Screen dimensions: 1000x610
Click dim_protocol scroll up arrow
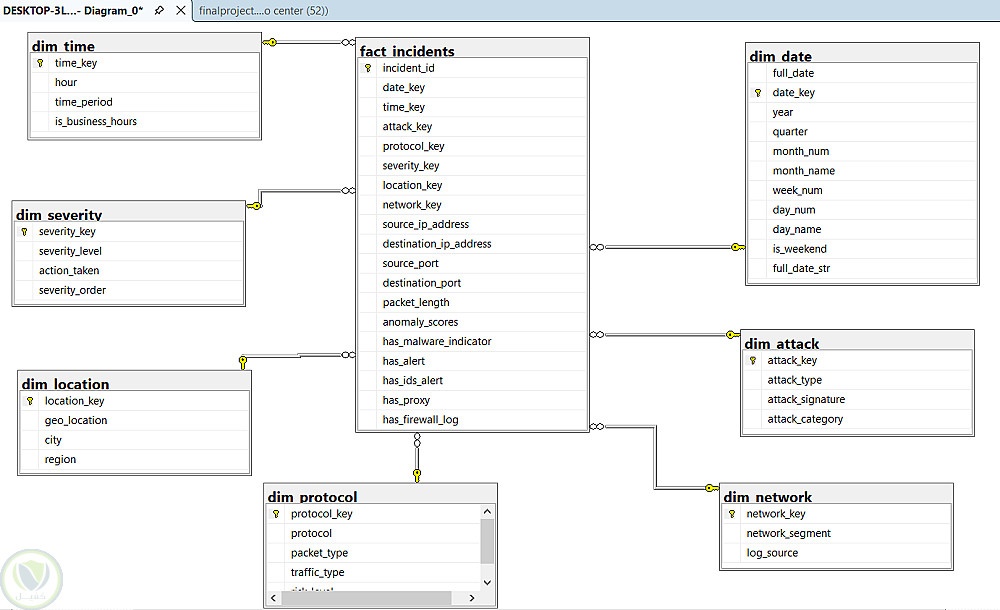487,512
